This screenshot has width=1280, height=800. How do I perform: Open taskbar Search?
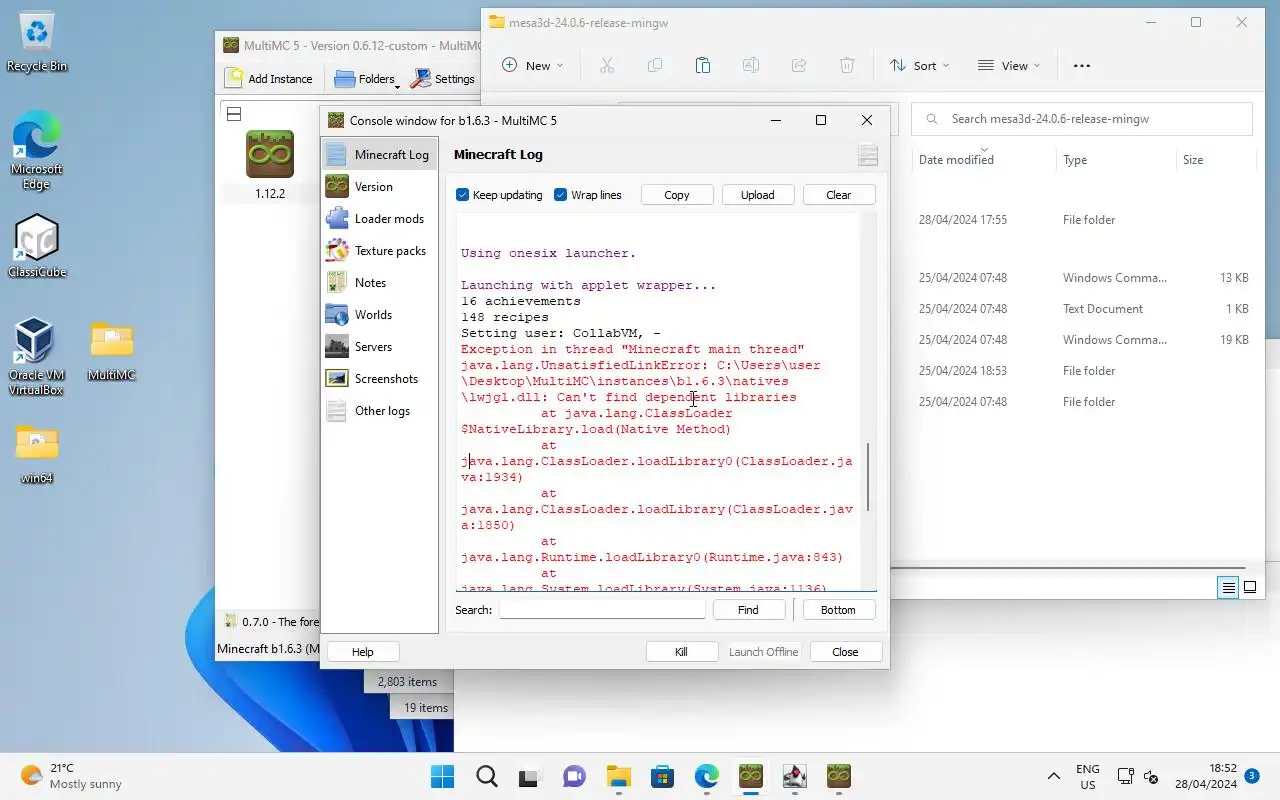coord(486,777)
